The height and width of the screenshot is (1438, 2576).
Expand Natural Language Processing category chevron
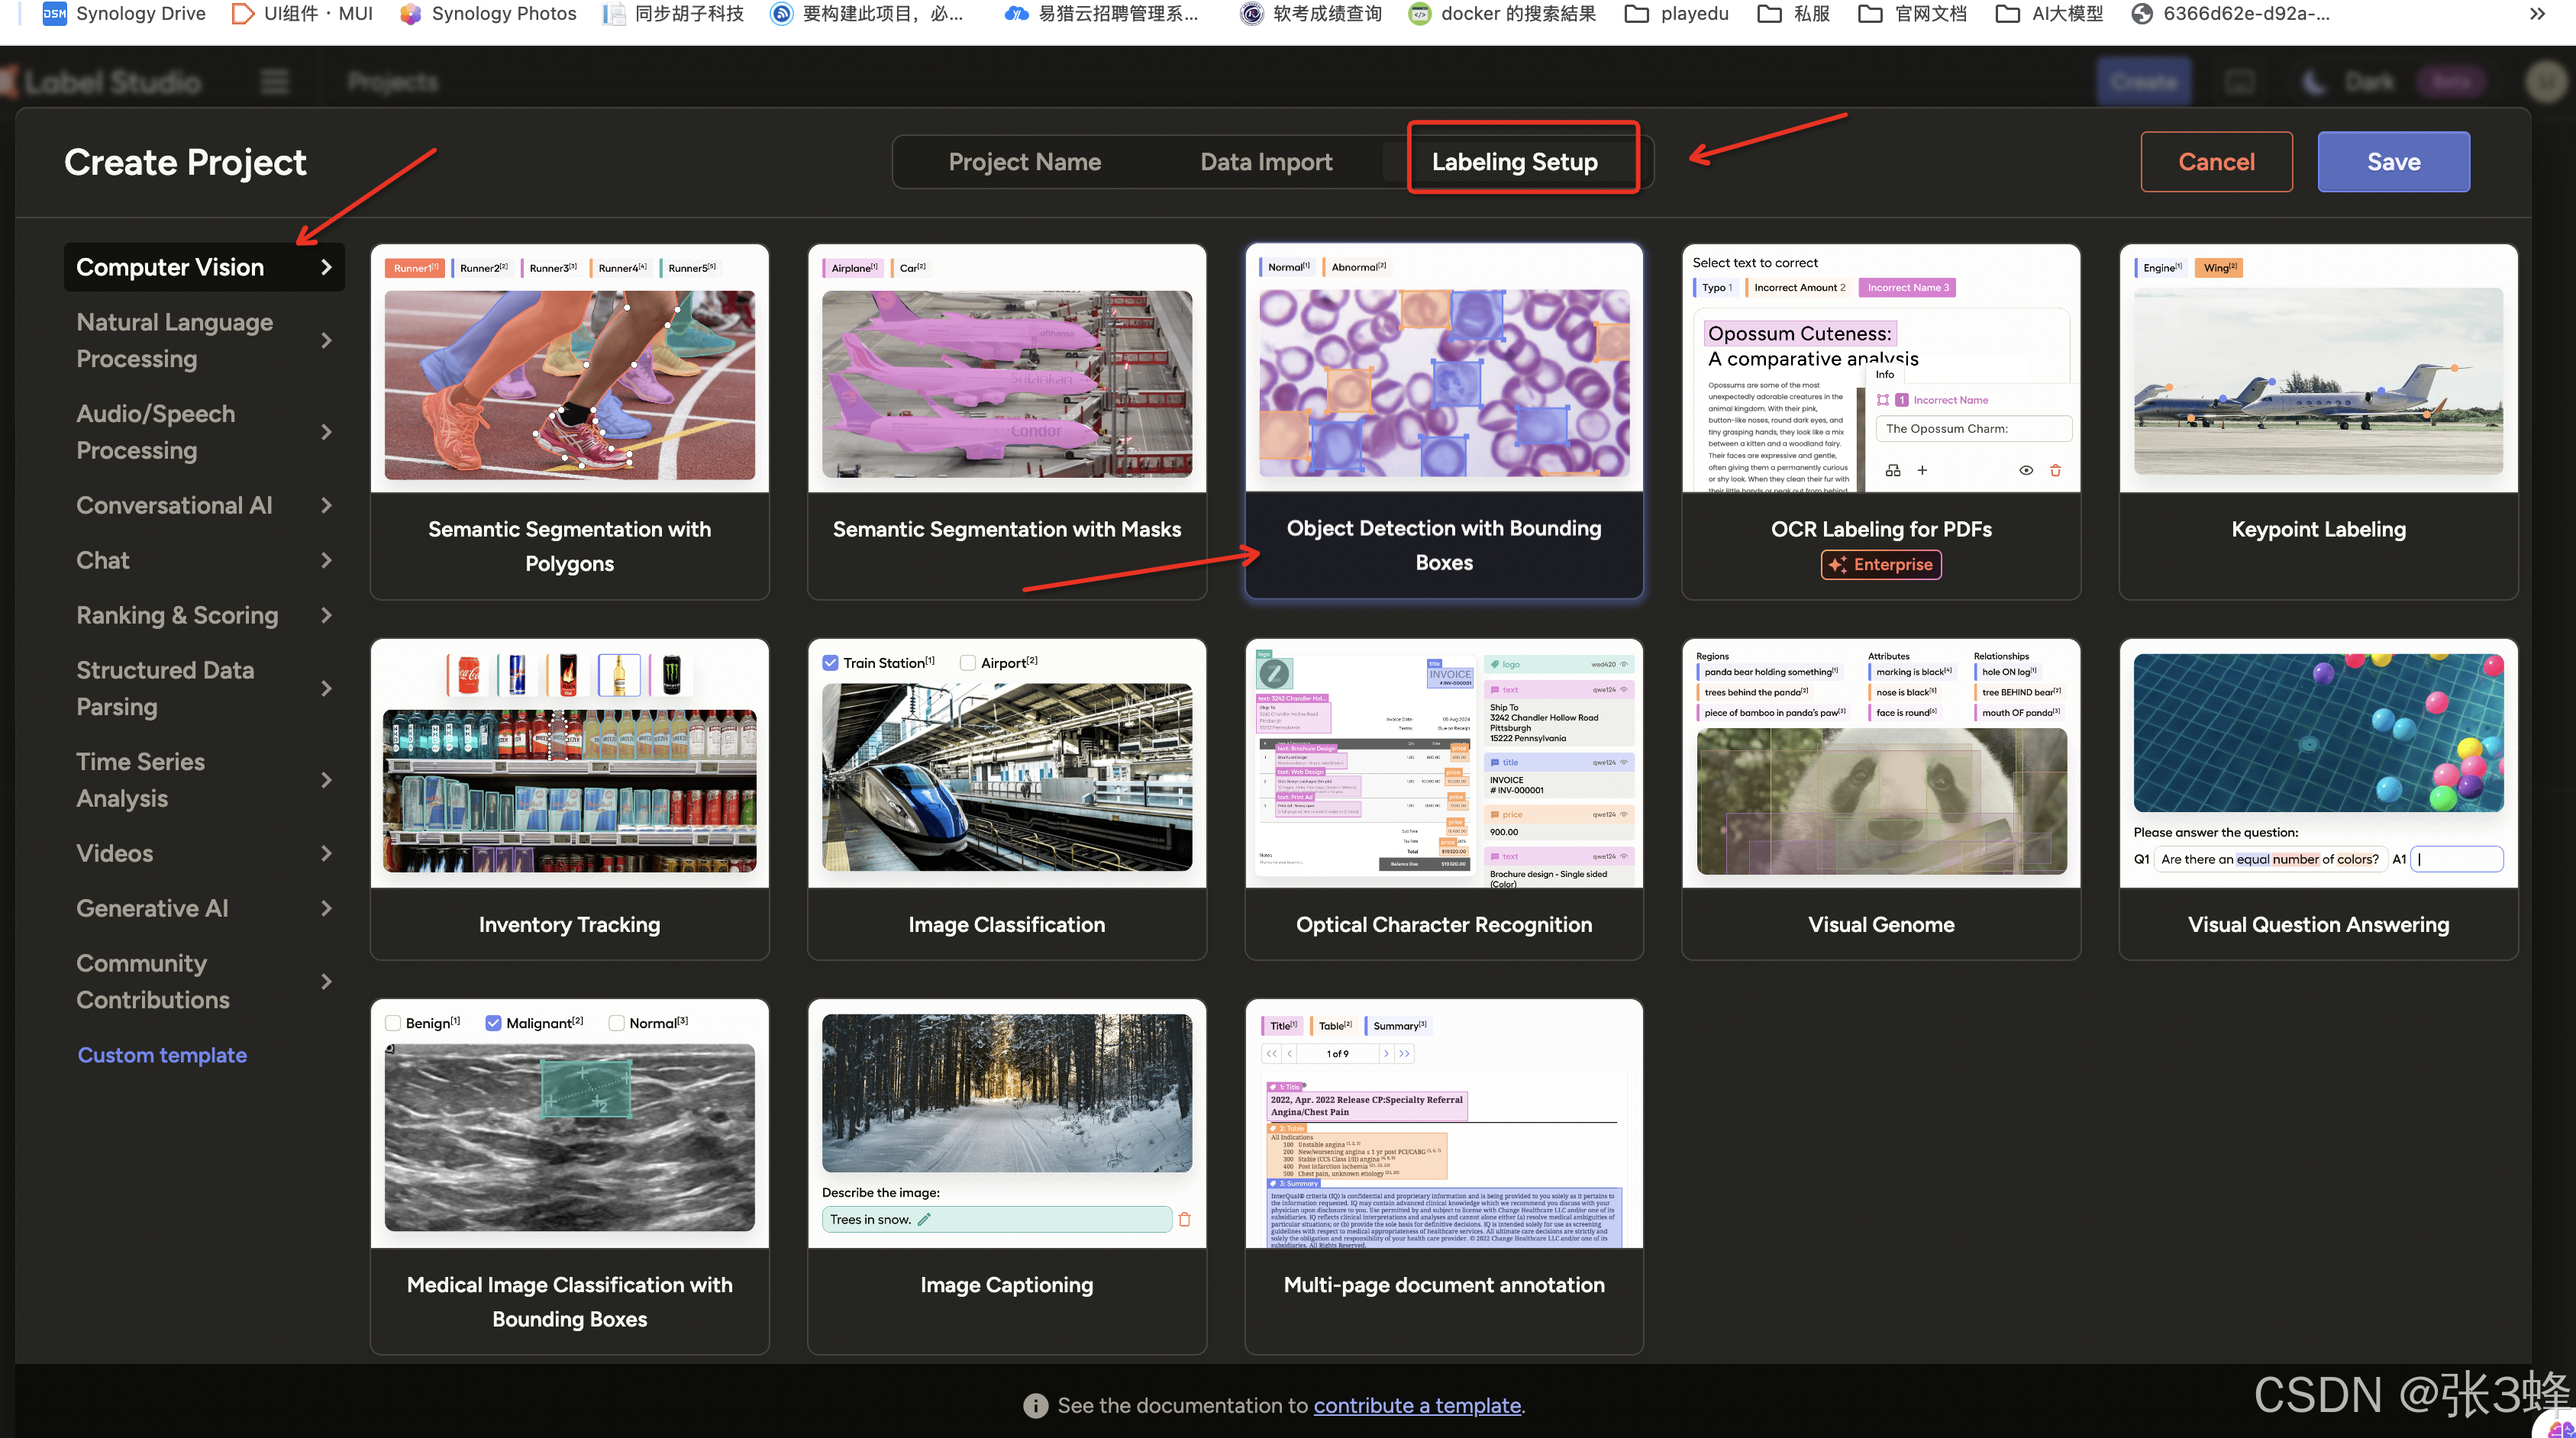[x=326, y=340]
